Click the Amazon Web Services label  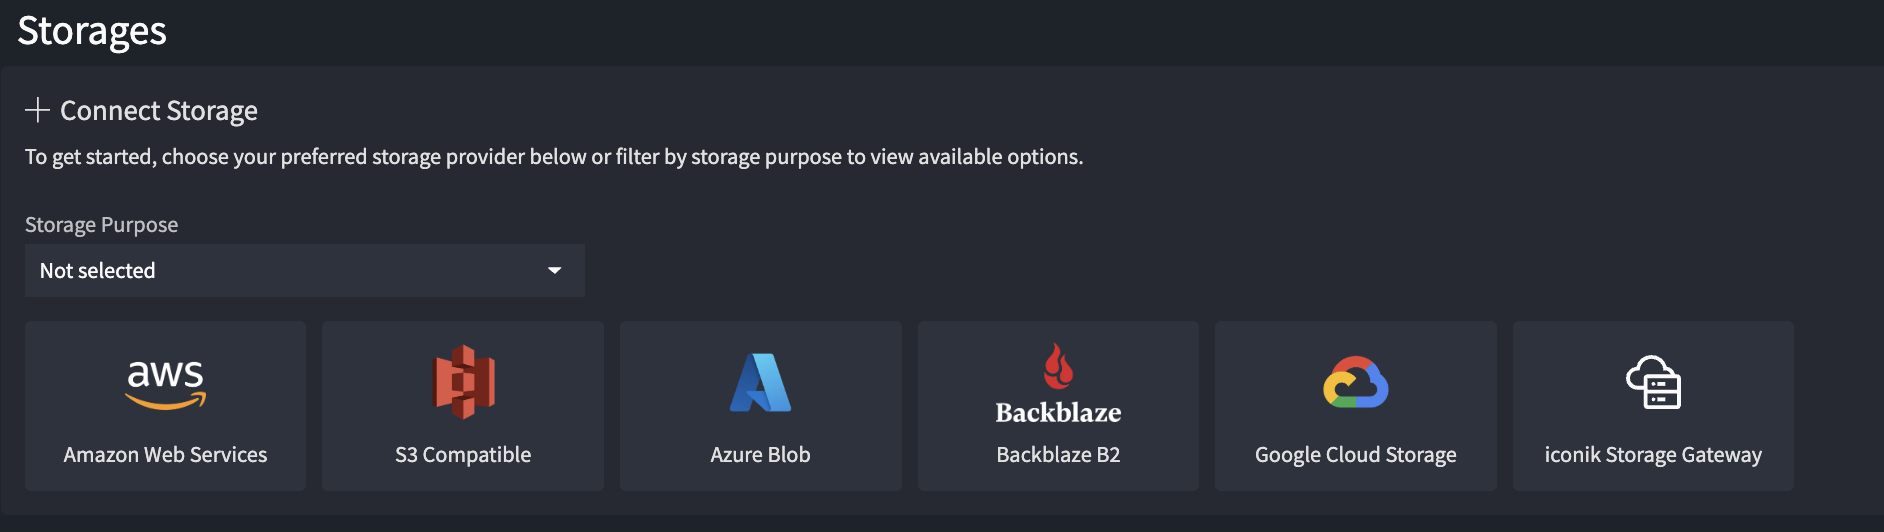[x=165, y=455]
